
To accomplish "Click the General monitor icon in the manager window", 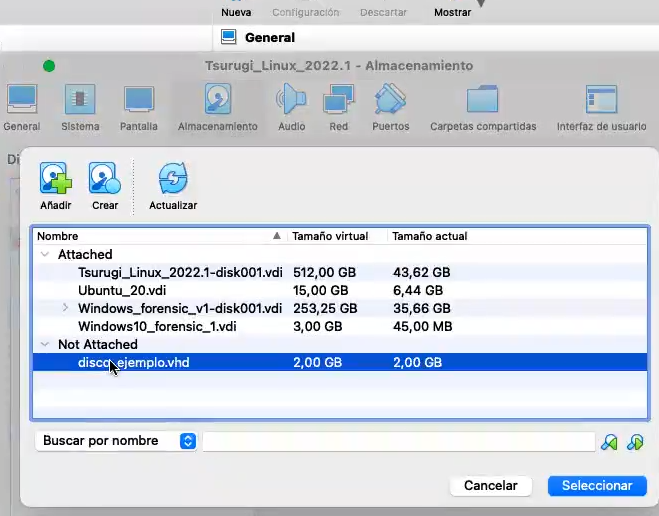I will click(x=229, y=37).
